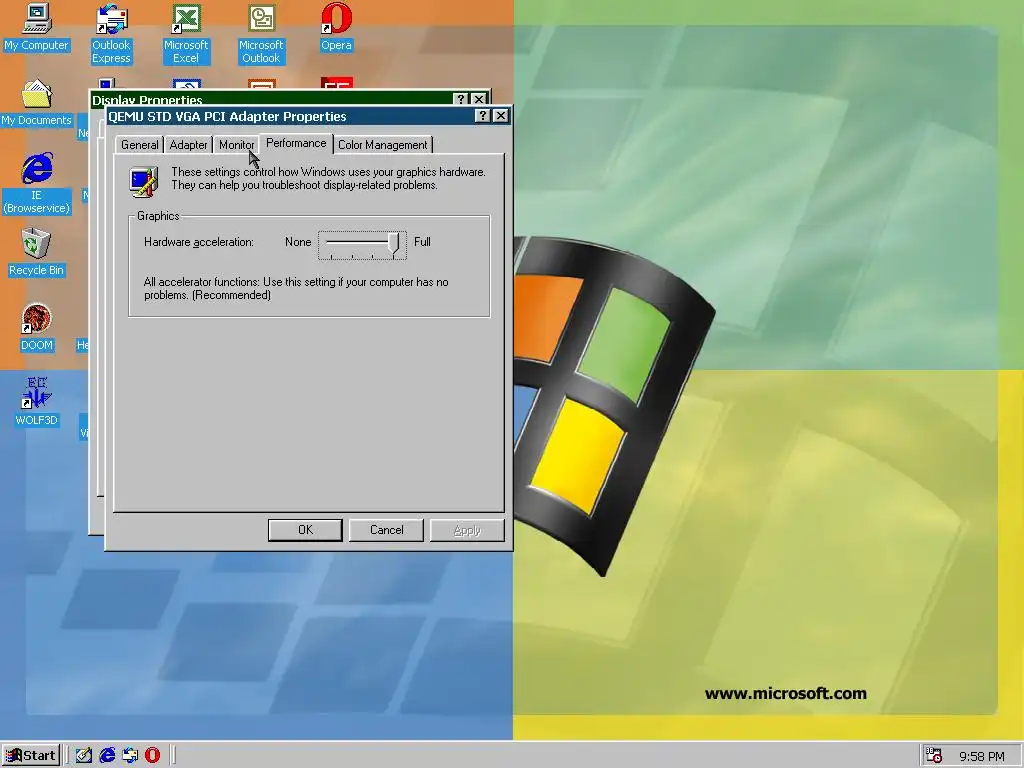The width and height of the screenshot is (1024, 768).
Task: Click the Cancel button
Action: 387,530
